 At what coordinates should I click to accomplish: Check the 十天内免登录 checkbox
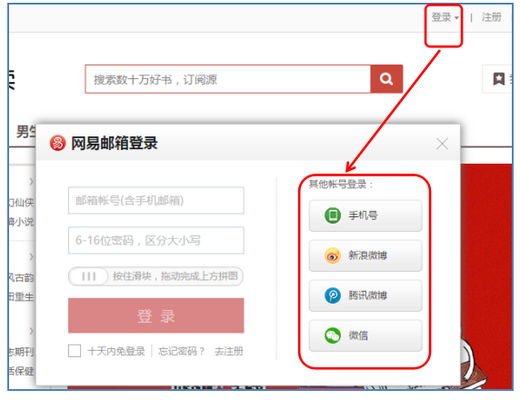(x=74, y=351)
